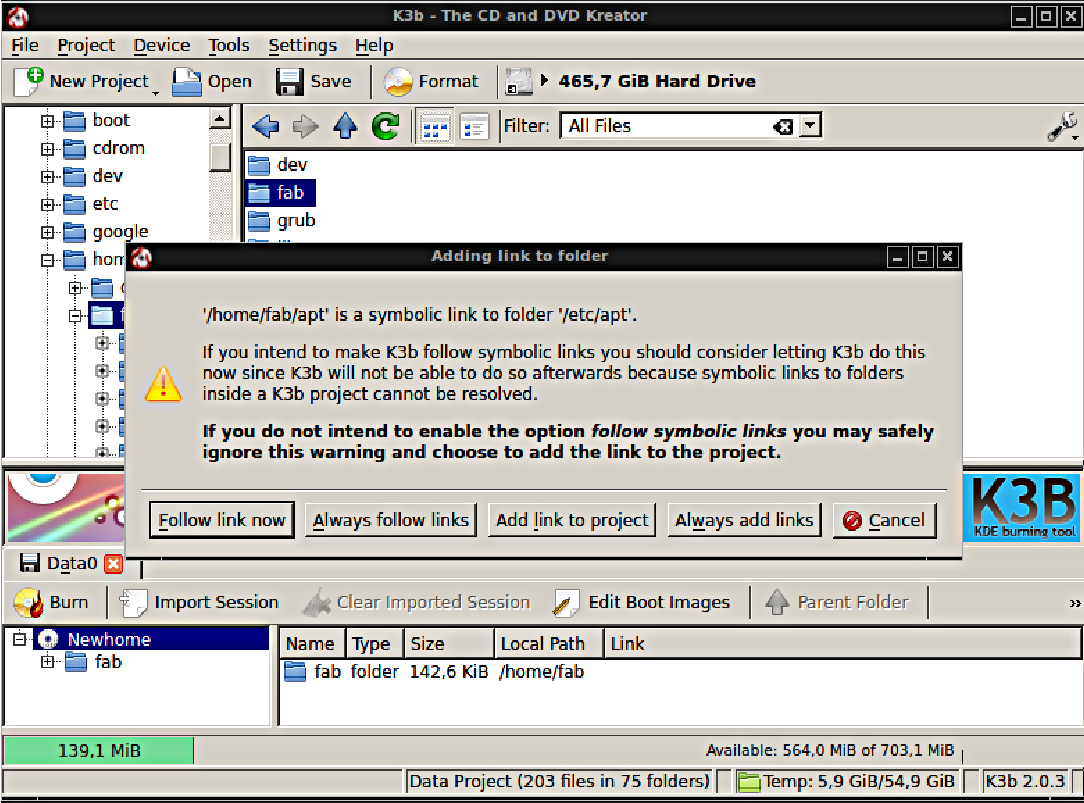
Task: Save the project with the floppy icon
Action: tap(290, 82)
